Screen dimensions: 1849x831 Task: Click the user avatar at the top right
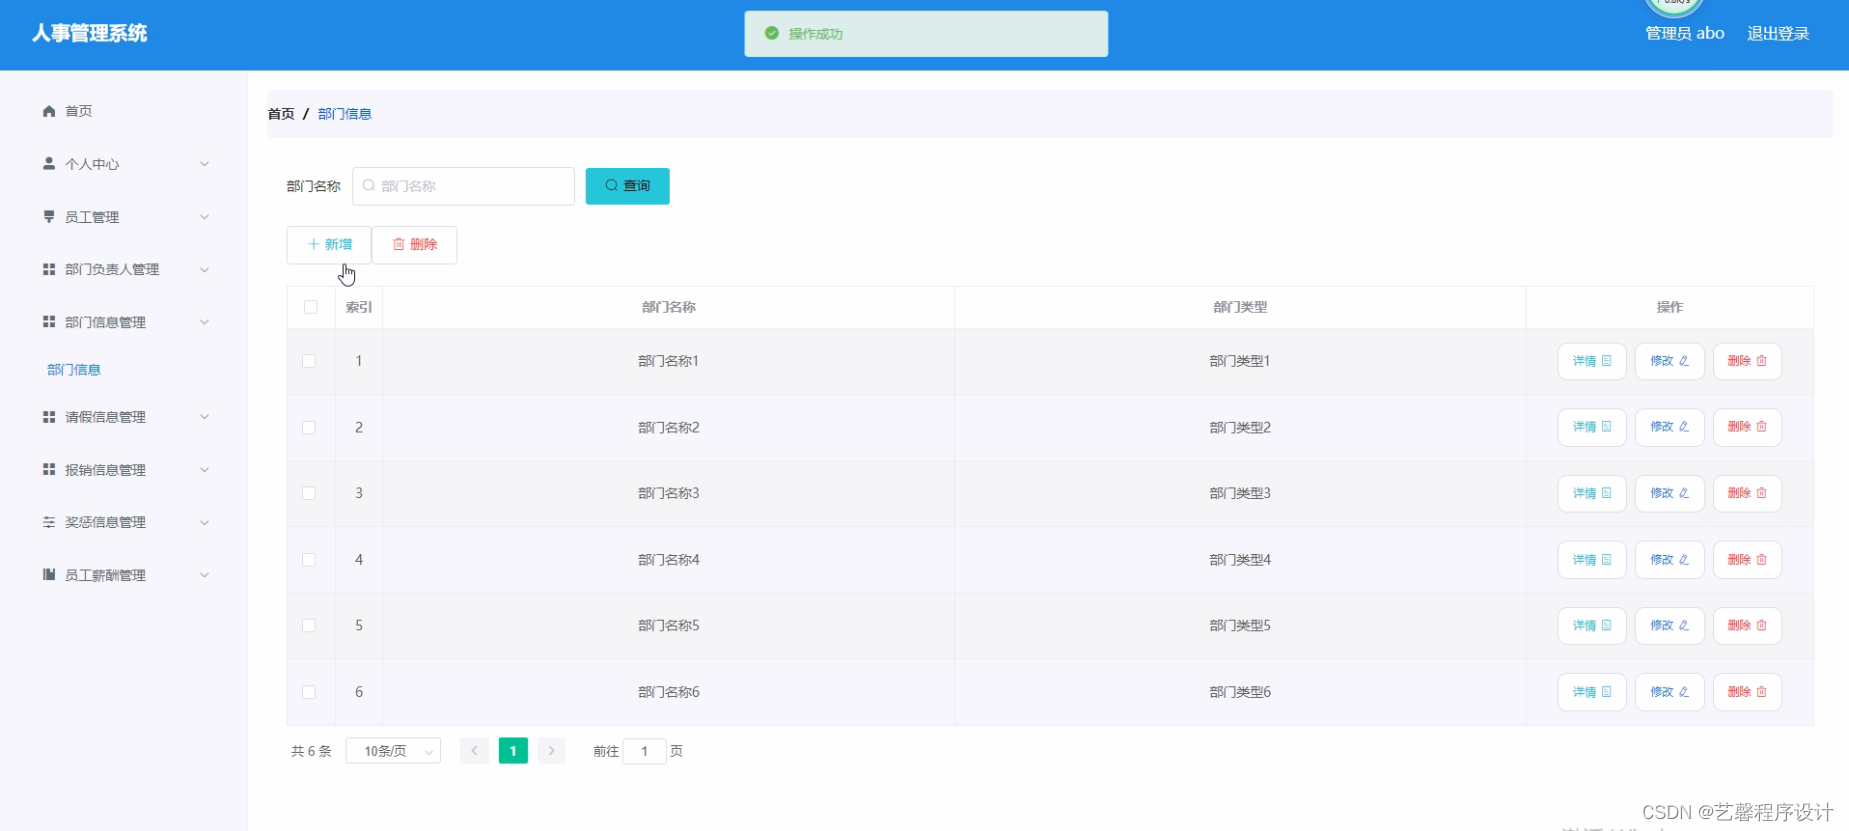(x=1674, y=6)
